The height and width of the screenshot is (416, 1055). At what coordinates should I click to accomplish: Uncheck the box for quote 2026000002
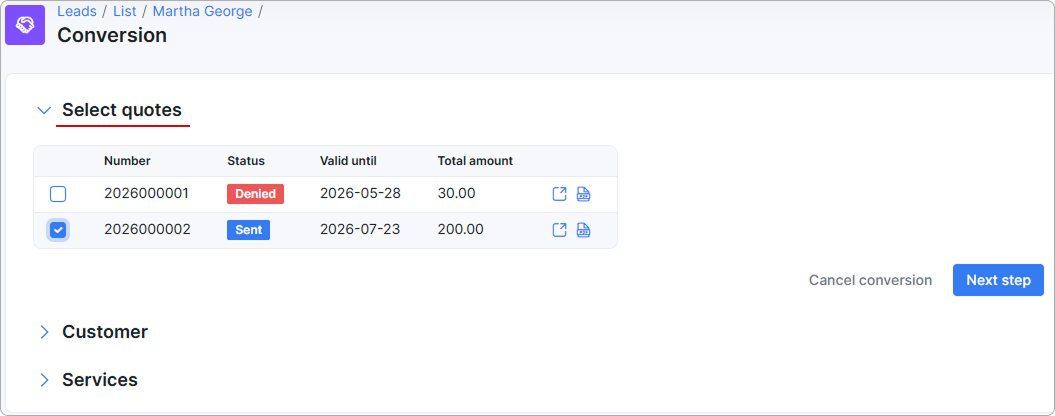(x=58, y=230)
